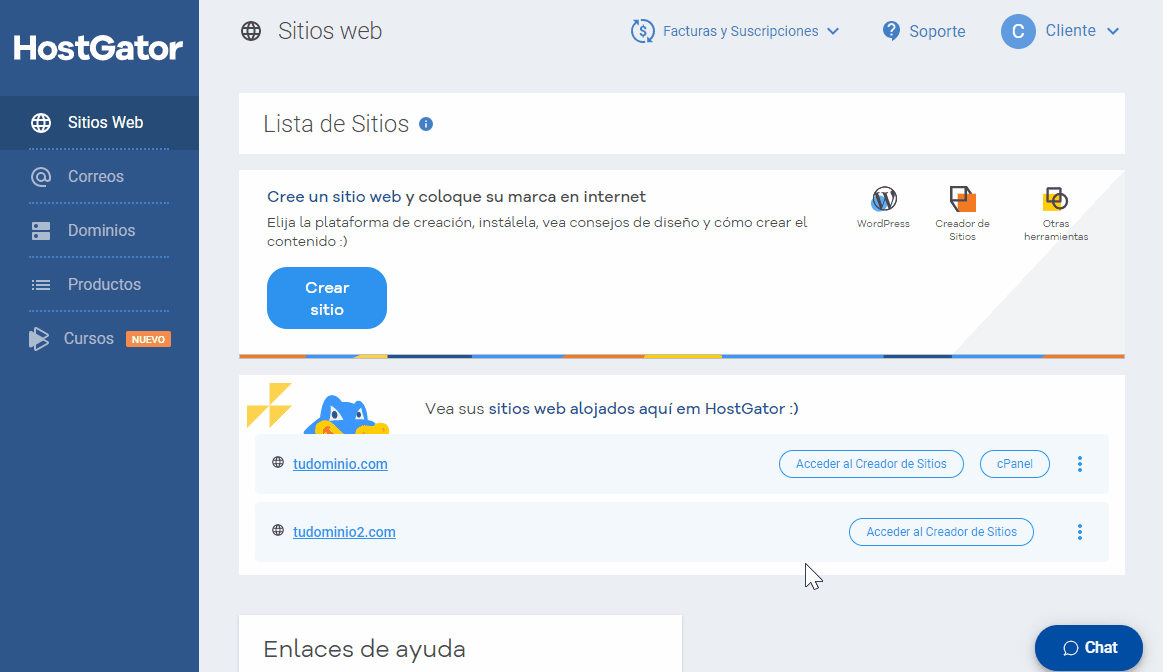The image size is (1163, 672).
Task: Click the Productos list icon
Action: click(x=41, y=285)
